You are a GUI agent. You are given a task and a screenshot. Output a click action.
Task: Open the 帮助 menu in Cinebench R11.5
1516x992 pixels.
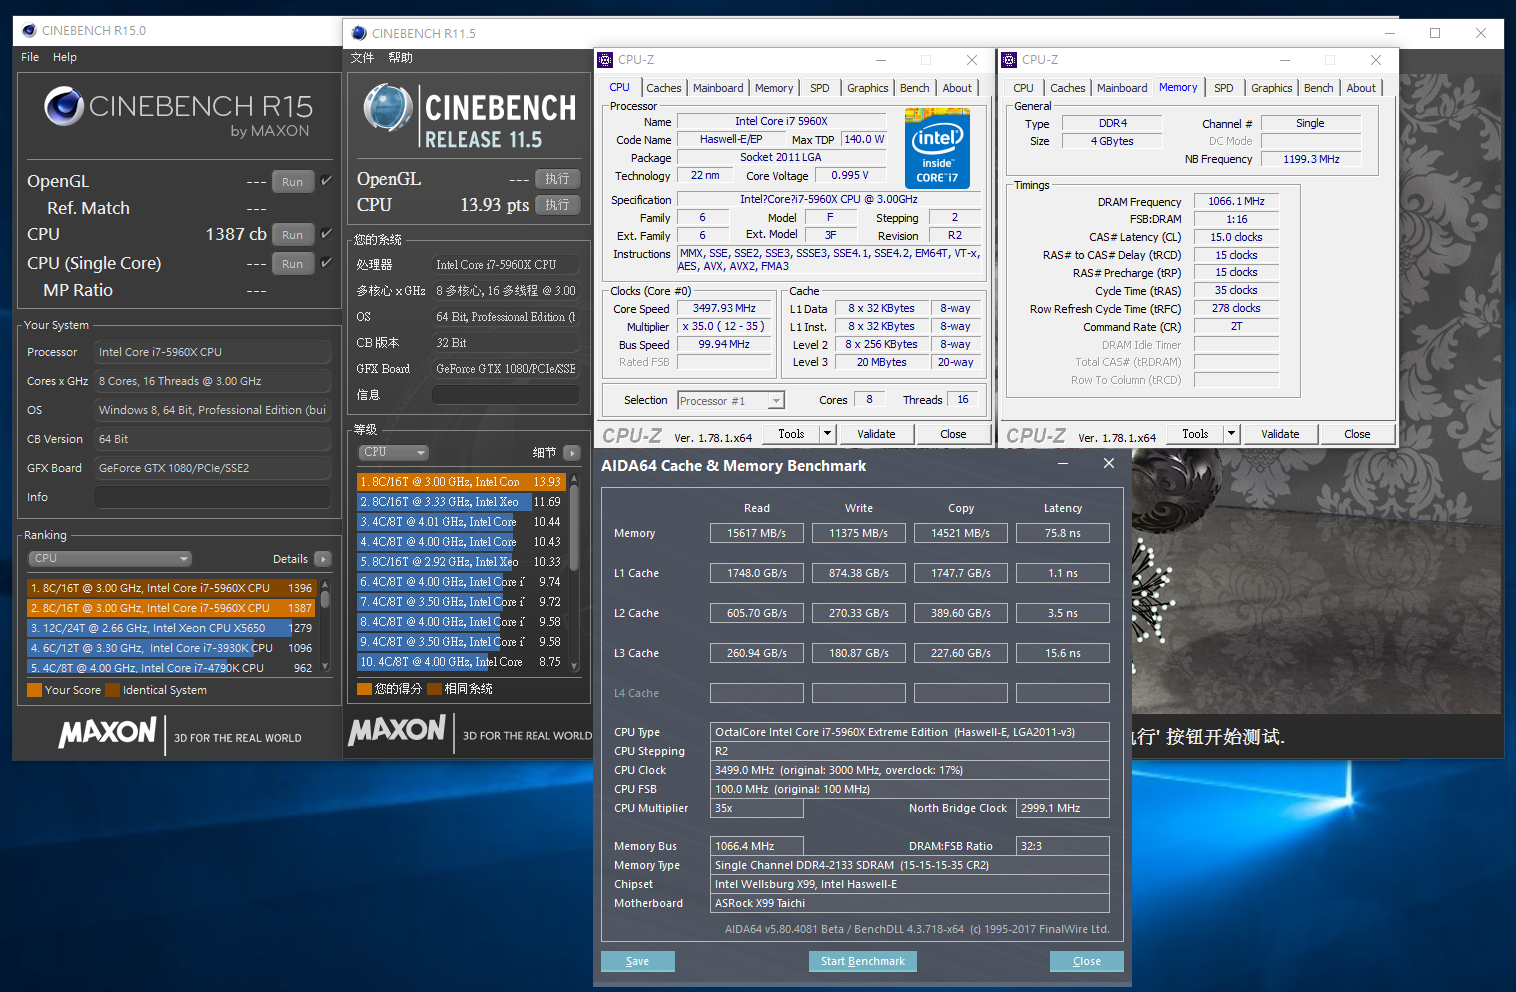[x=400, y=58]
